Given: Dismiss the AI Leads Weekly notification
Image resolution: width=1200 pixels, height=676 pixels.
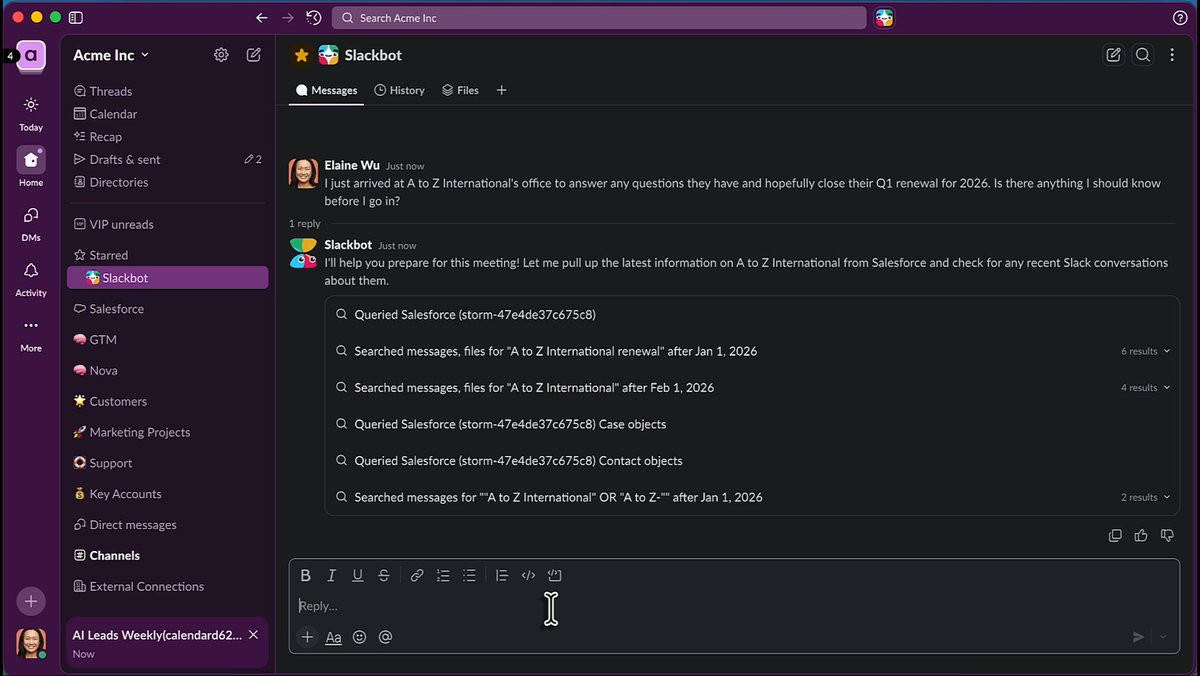Looking at the screenshot, I should pyautogui.click(x=253, y=635).
